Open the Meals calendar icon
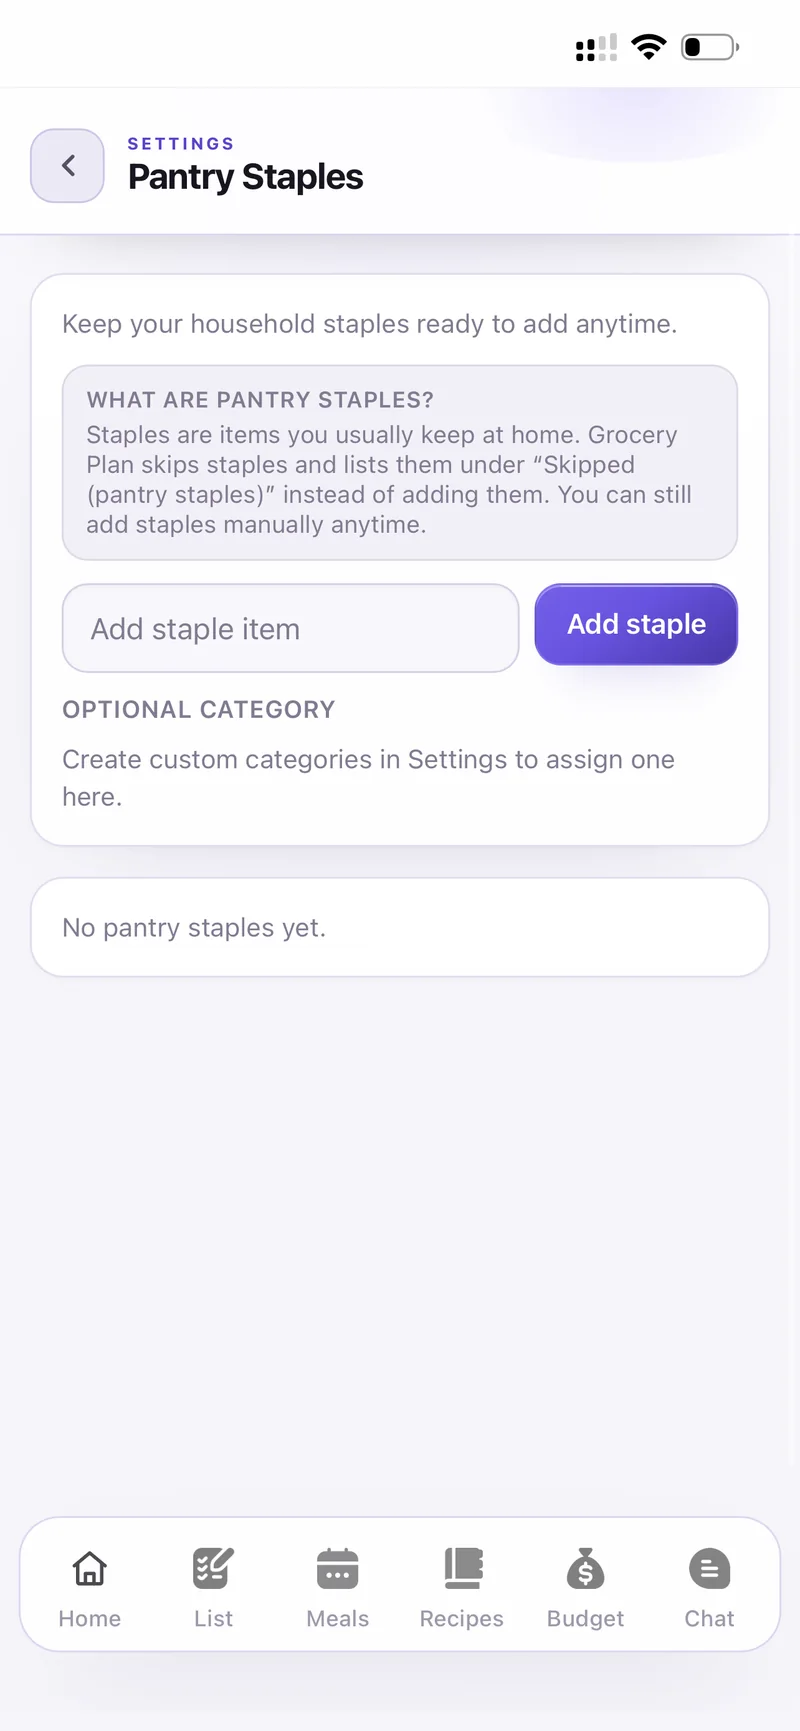Viewport: 800px width, 1731px height. [338, 1568]
